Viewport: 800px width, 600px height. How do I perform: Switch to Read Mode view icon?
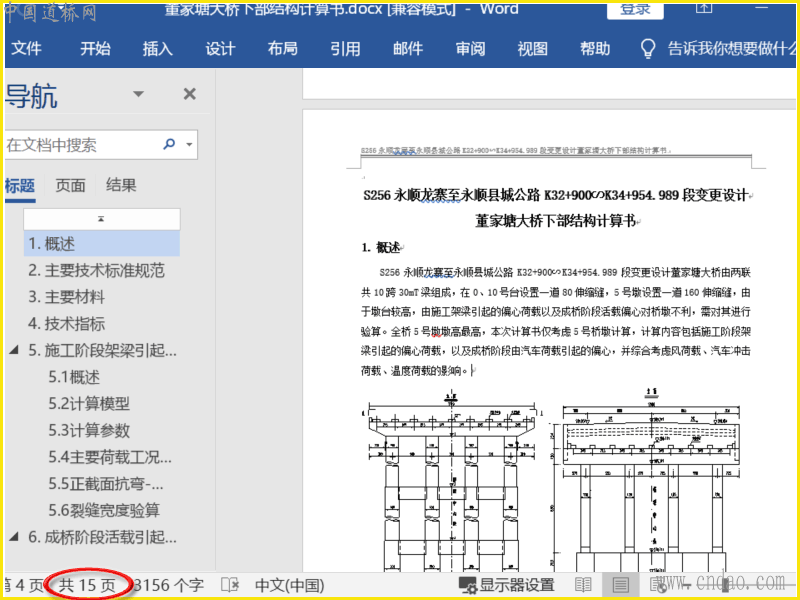click(583, 585)
